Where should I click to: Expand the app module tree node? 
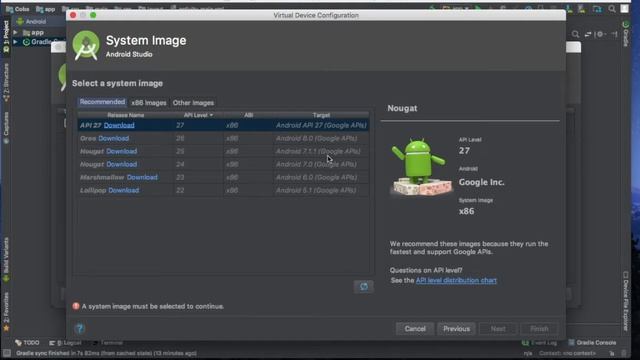tap(16, 32)
